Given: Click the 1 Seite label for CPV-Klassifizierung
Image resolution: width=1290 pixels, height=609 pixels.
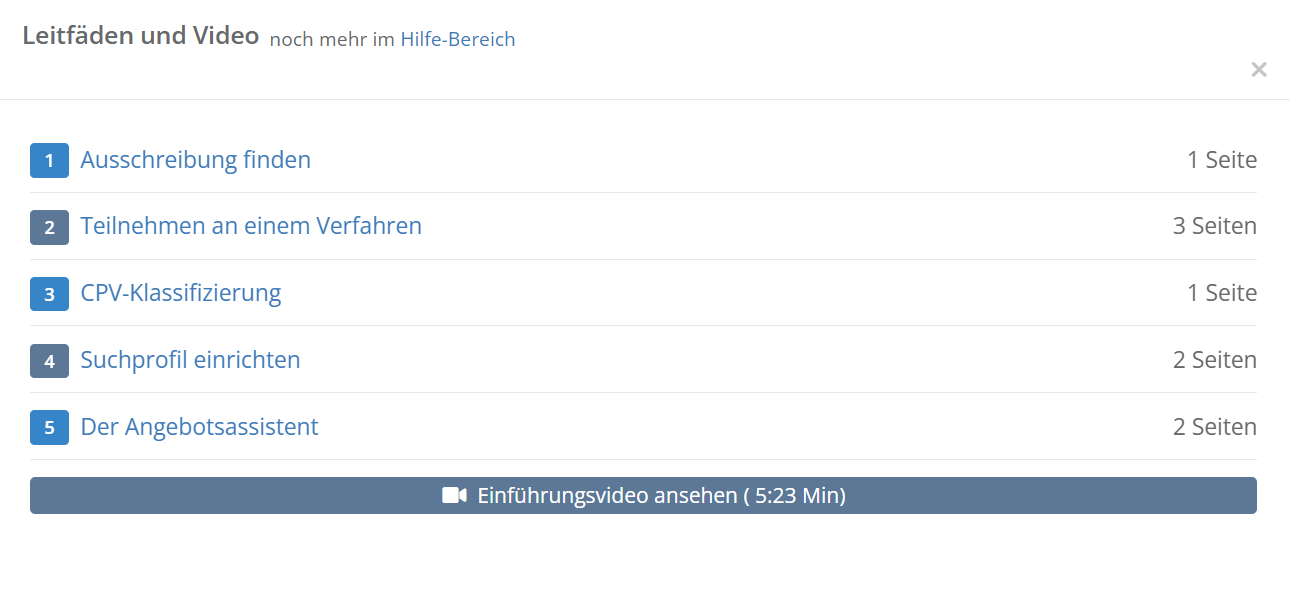Looking at the screenshot, I should 1222,293.
